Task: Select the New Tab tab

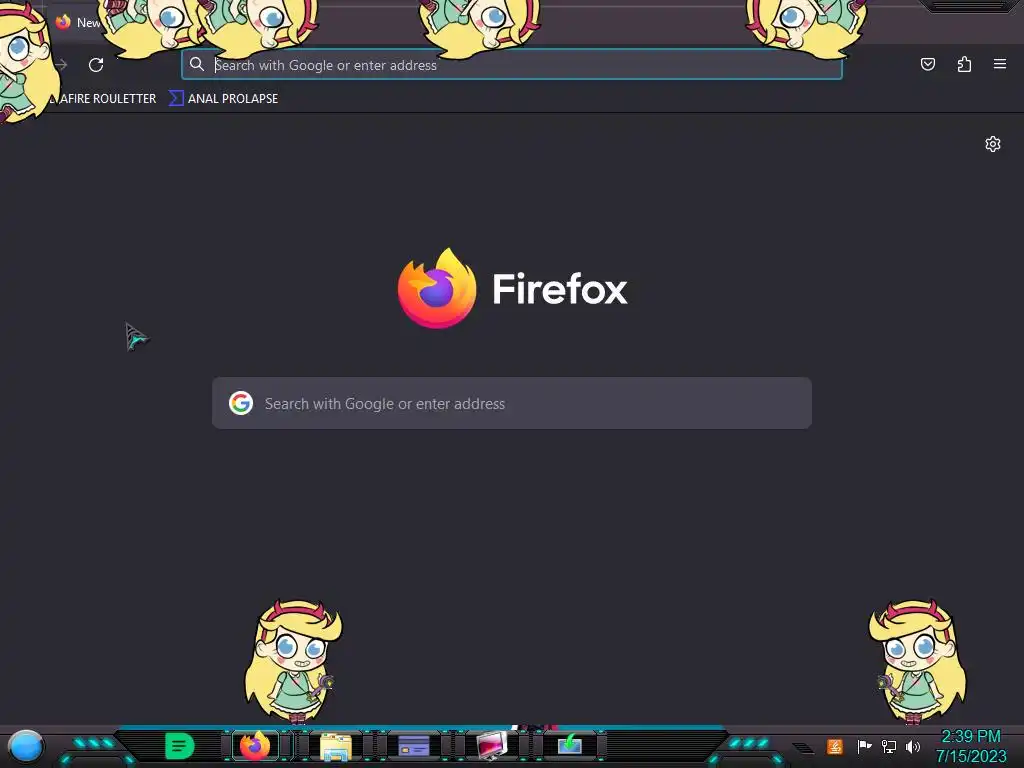Action: pos(78,23)
